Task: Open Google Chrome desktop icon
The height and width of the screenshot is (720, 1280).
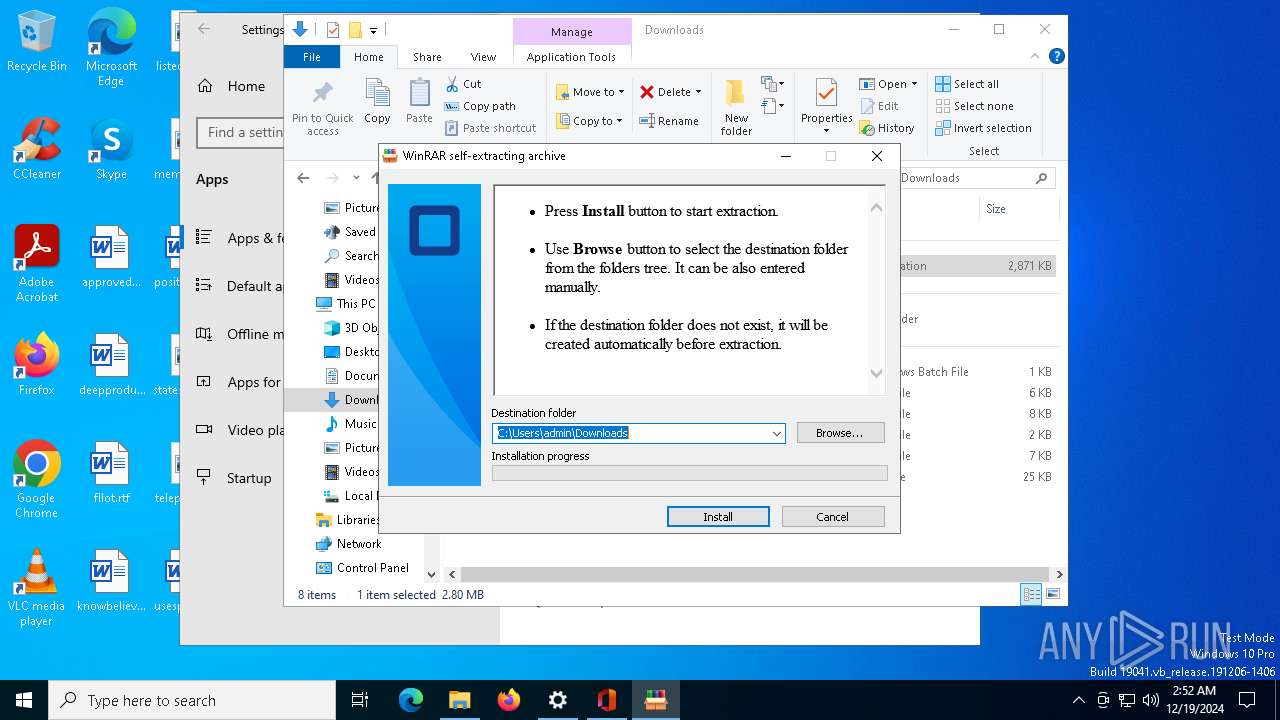Action: point(37,480)
